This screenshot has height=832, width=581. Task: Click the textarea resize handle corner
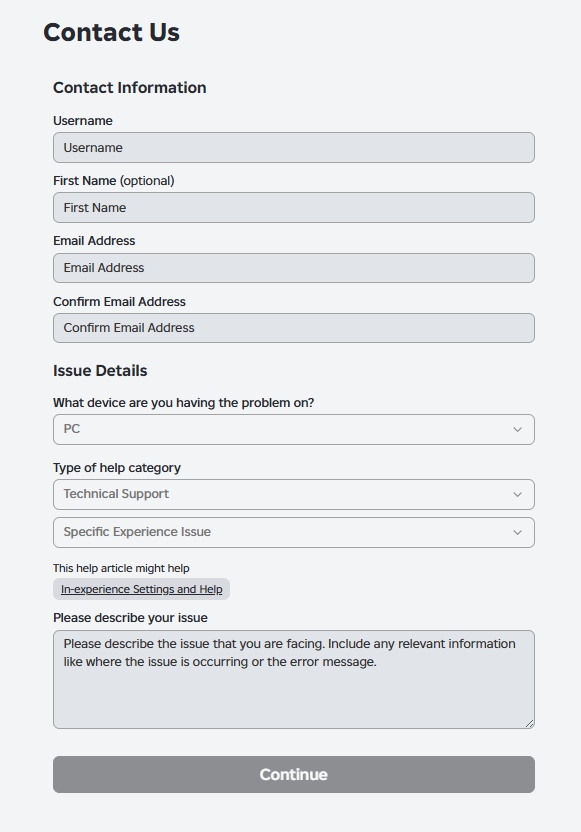530,724
